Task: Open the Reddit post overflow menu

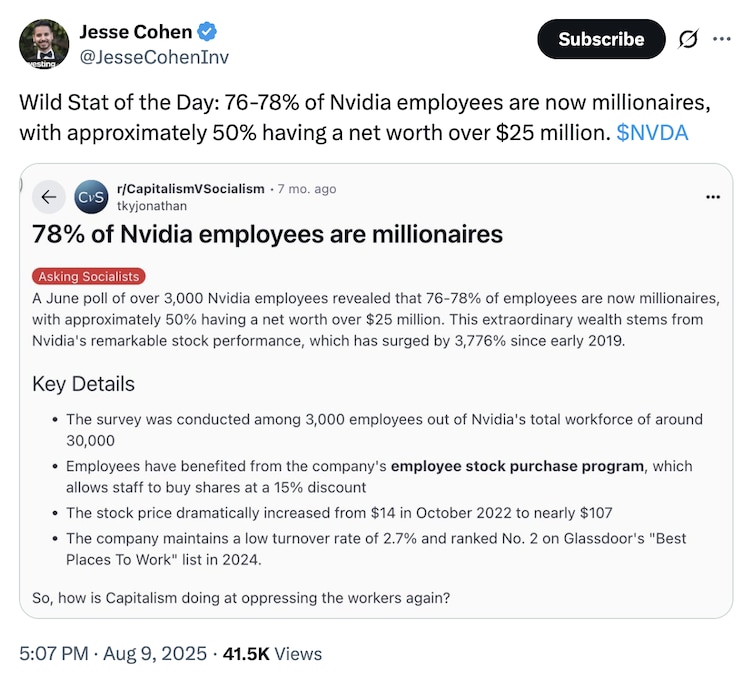Action: tap(713, 197)
